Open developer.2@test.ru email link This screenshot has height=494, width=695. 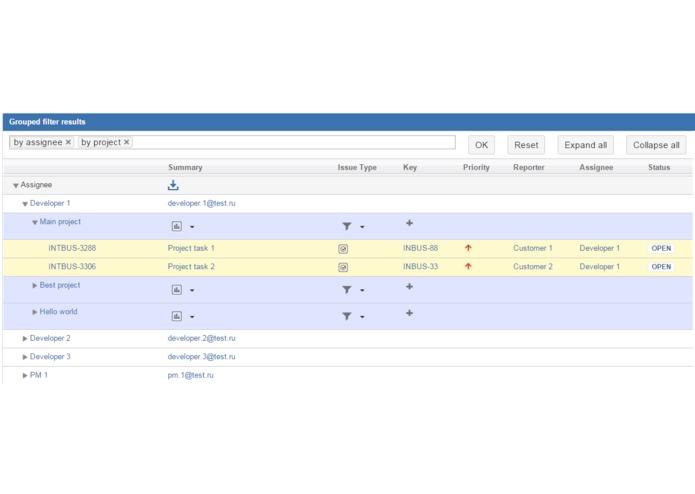[201, 338]
